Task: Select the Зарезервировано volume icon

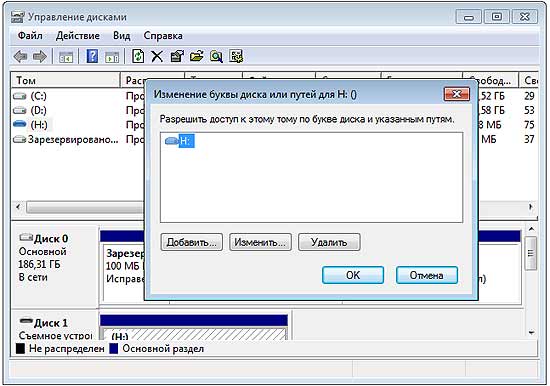Action: pos(20,140)
